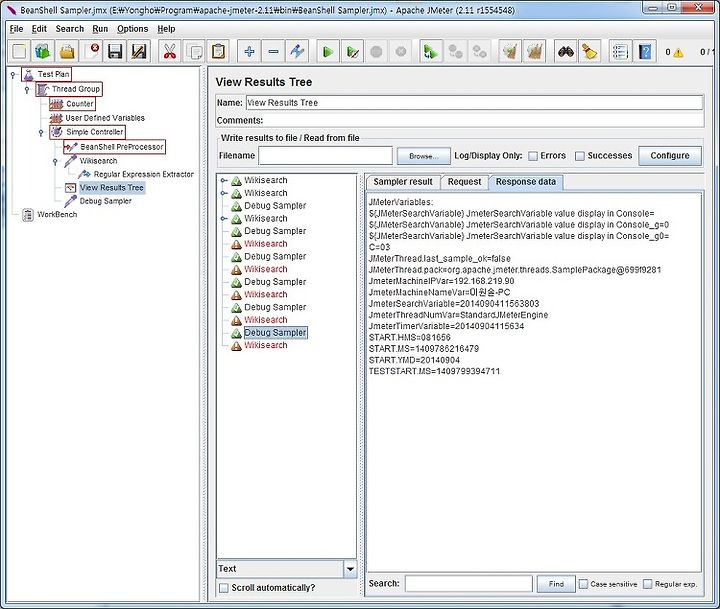Toggle Scroll automatically checkbox
This screenshot has width=720, height=609.
pos(224,588)
